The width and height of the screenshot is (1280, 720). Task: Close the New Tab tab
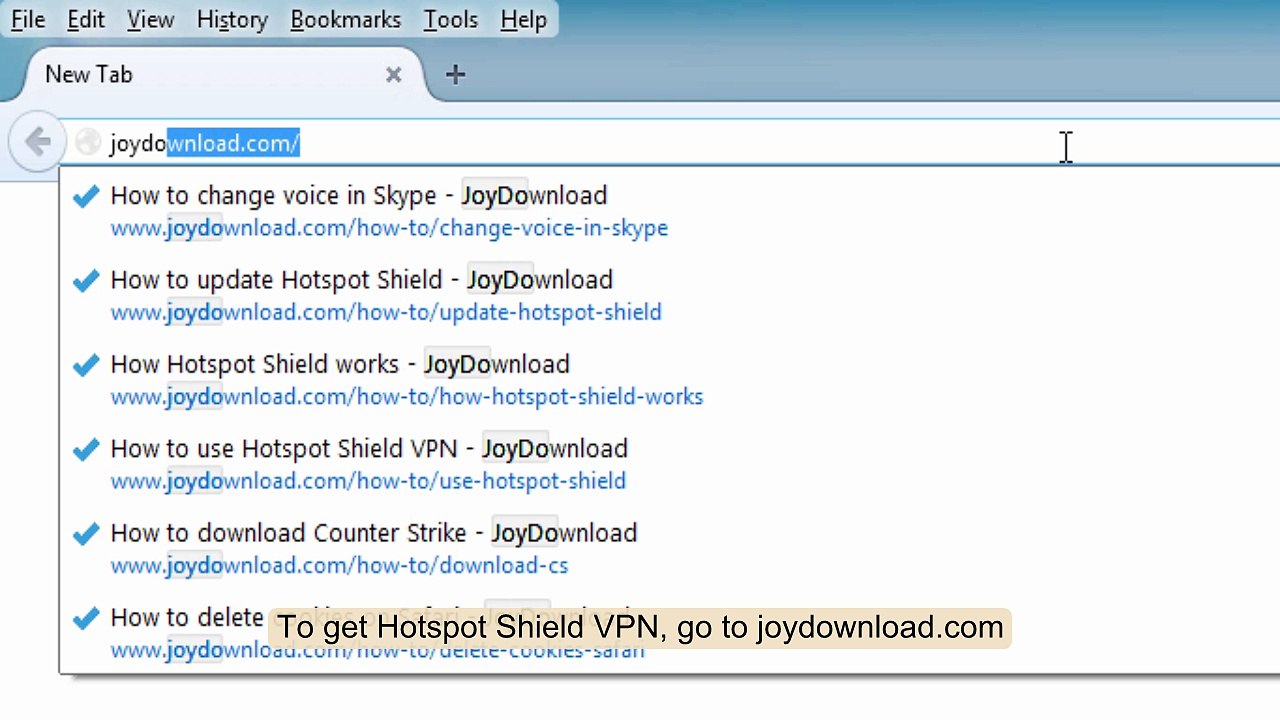pos(394,75)
